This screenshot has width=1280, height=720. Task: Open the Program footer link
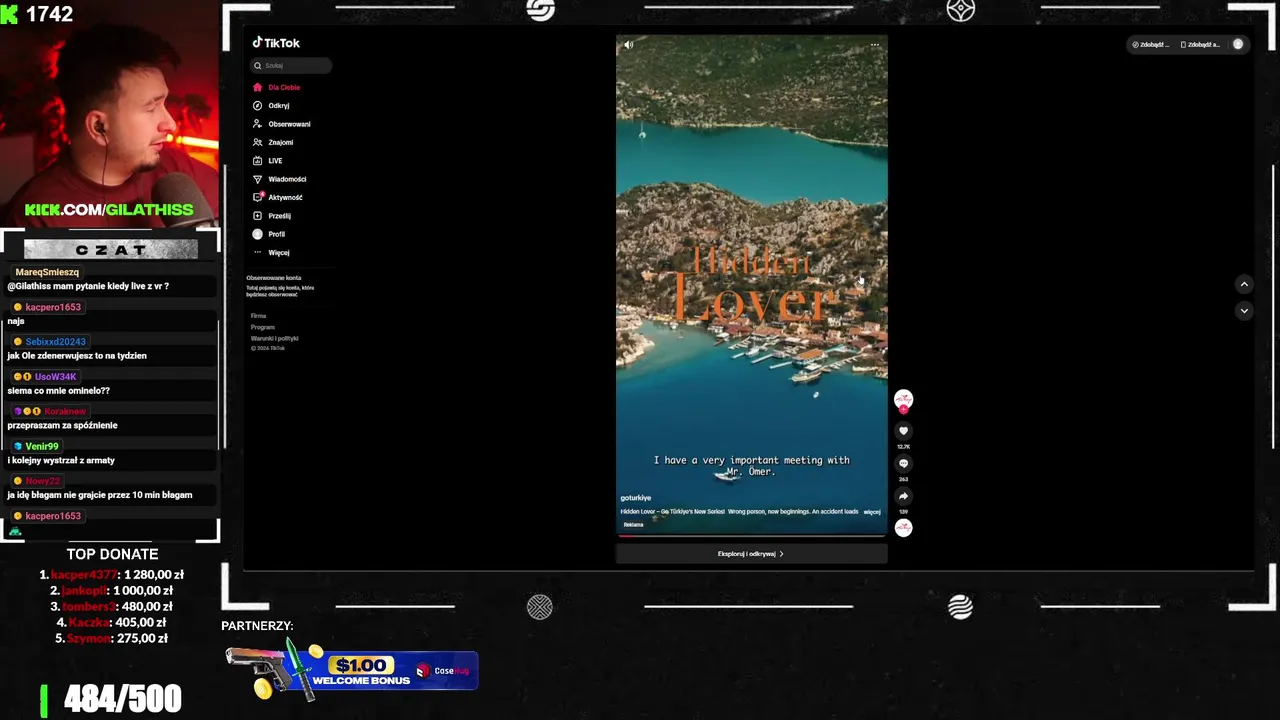[262, 327]
